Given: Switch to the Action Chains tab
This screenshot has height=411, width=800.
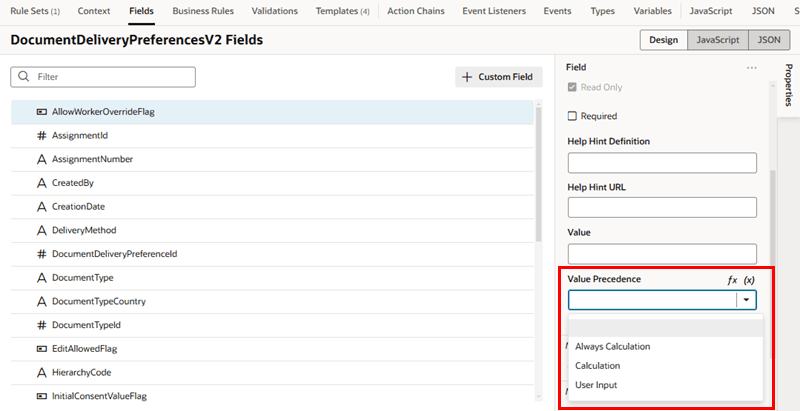Looking at the screenshot, I should click(x=416, y=11).
